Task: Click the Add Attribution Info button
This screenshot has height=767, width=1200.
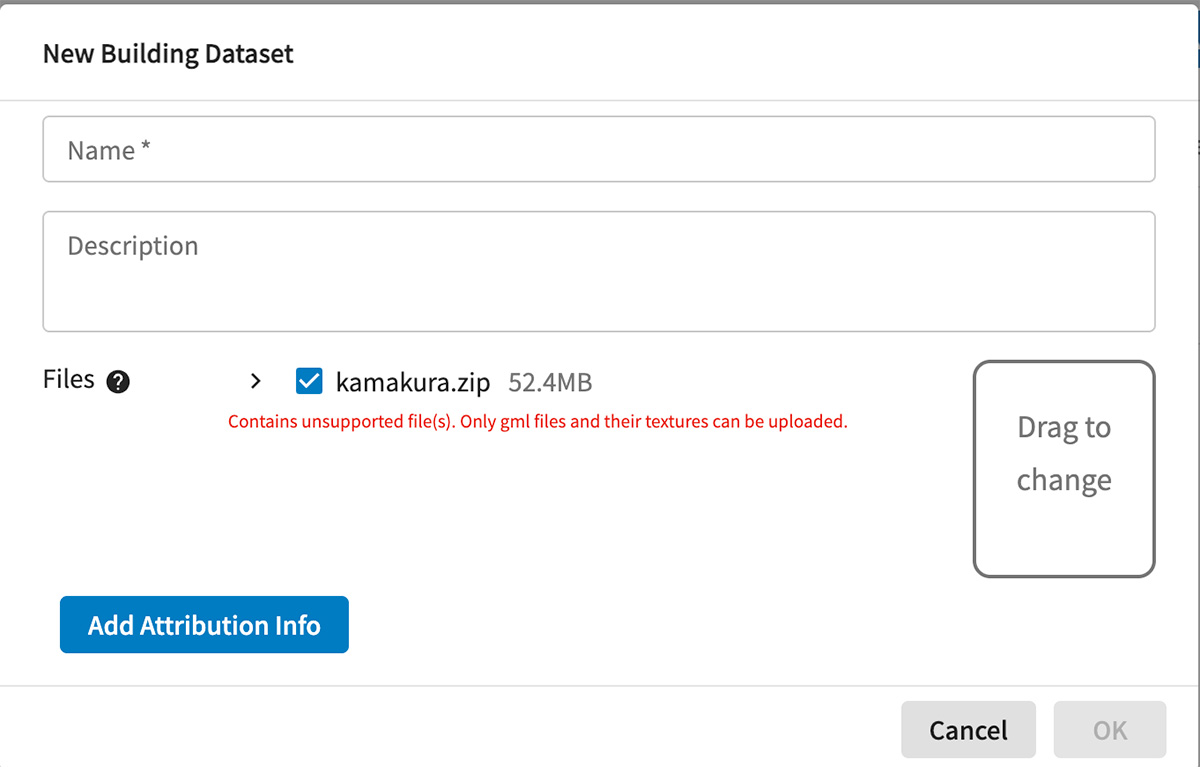Action: click(x=204, y=625)
